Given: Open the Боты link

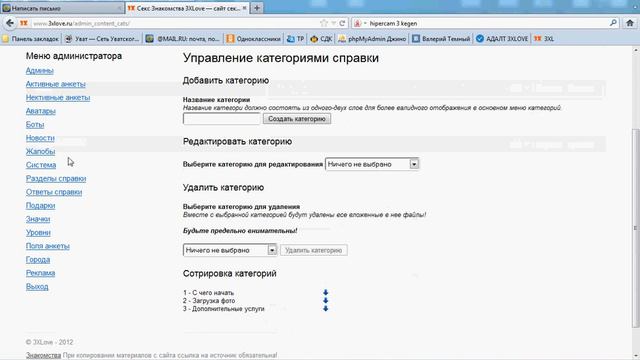Looking at the screenshot, I should coord(35,124).
